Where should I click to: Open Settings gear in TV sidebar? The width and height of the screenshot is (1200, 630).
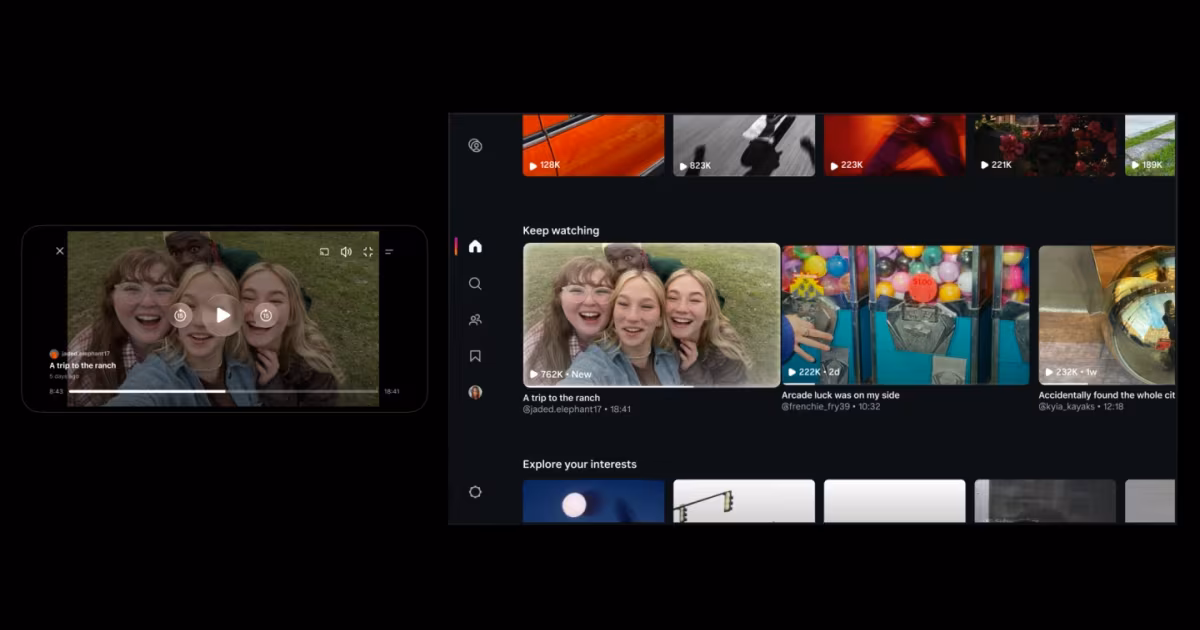pos(475,492)
